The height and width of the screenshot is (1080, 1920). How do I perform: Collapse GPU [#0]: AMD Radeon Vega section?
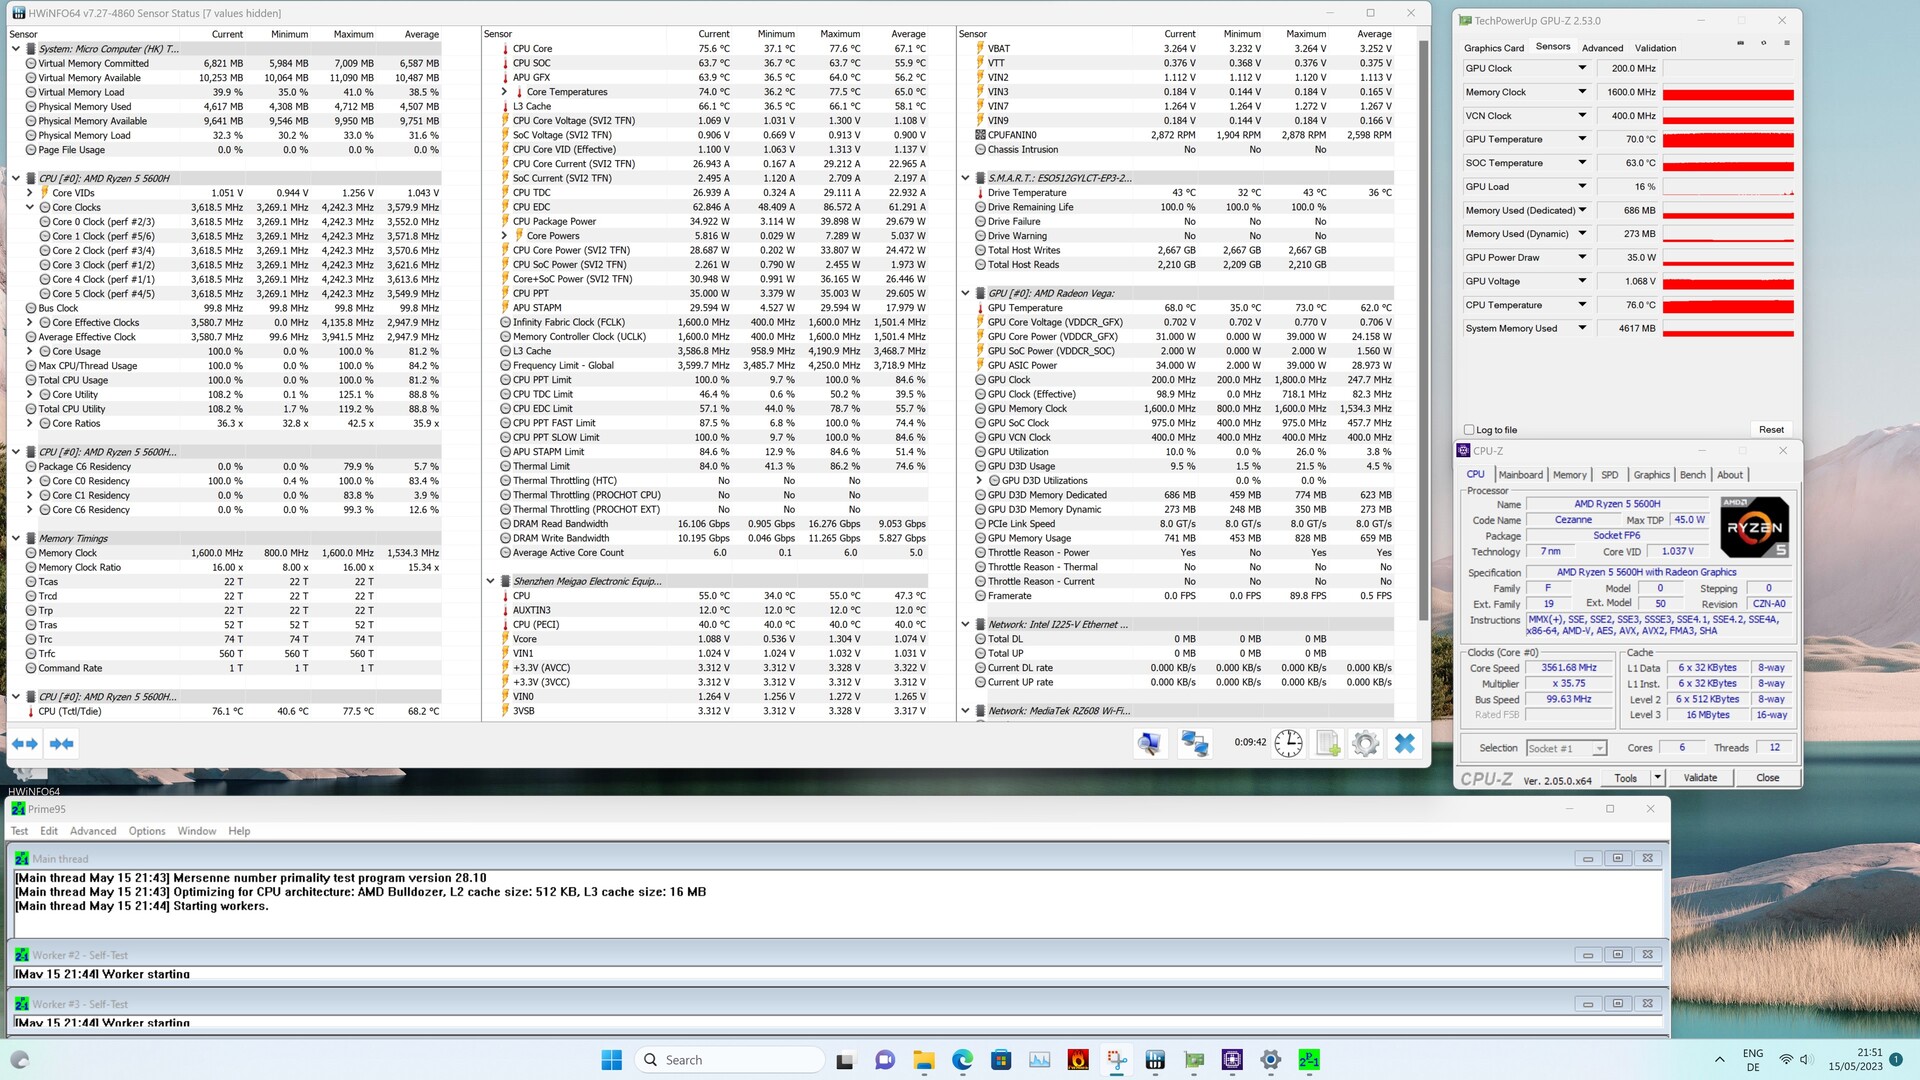(965, 293)
